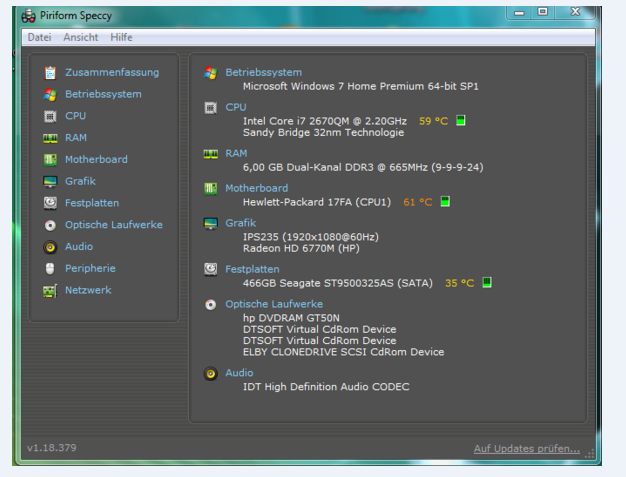Follow the RAM heading link in summary

pyautogui.click(x=236, y=153)
